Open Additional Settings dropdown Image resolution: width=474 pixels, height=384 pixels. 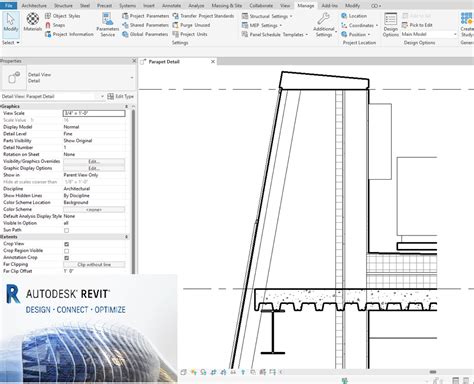[x=324, y=25]
